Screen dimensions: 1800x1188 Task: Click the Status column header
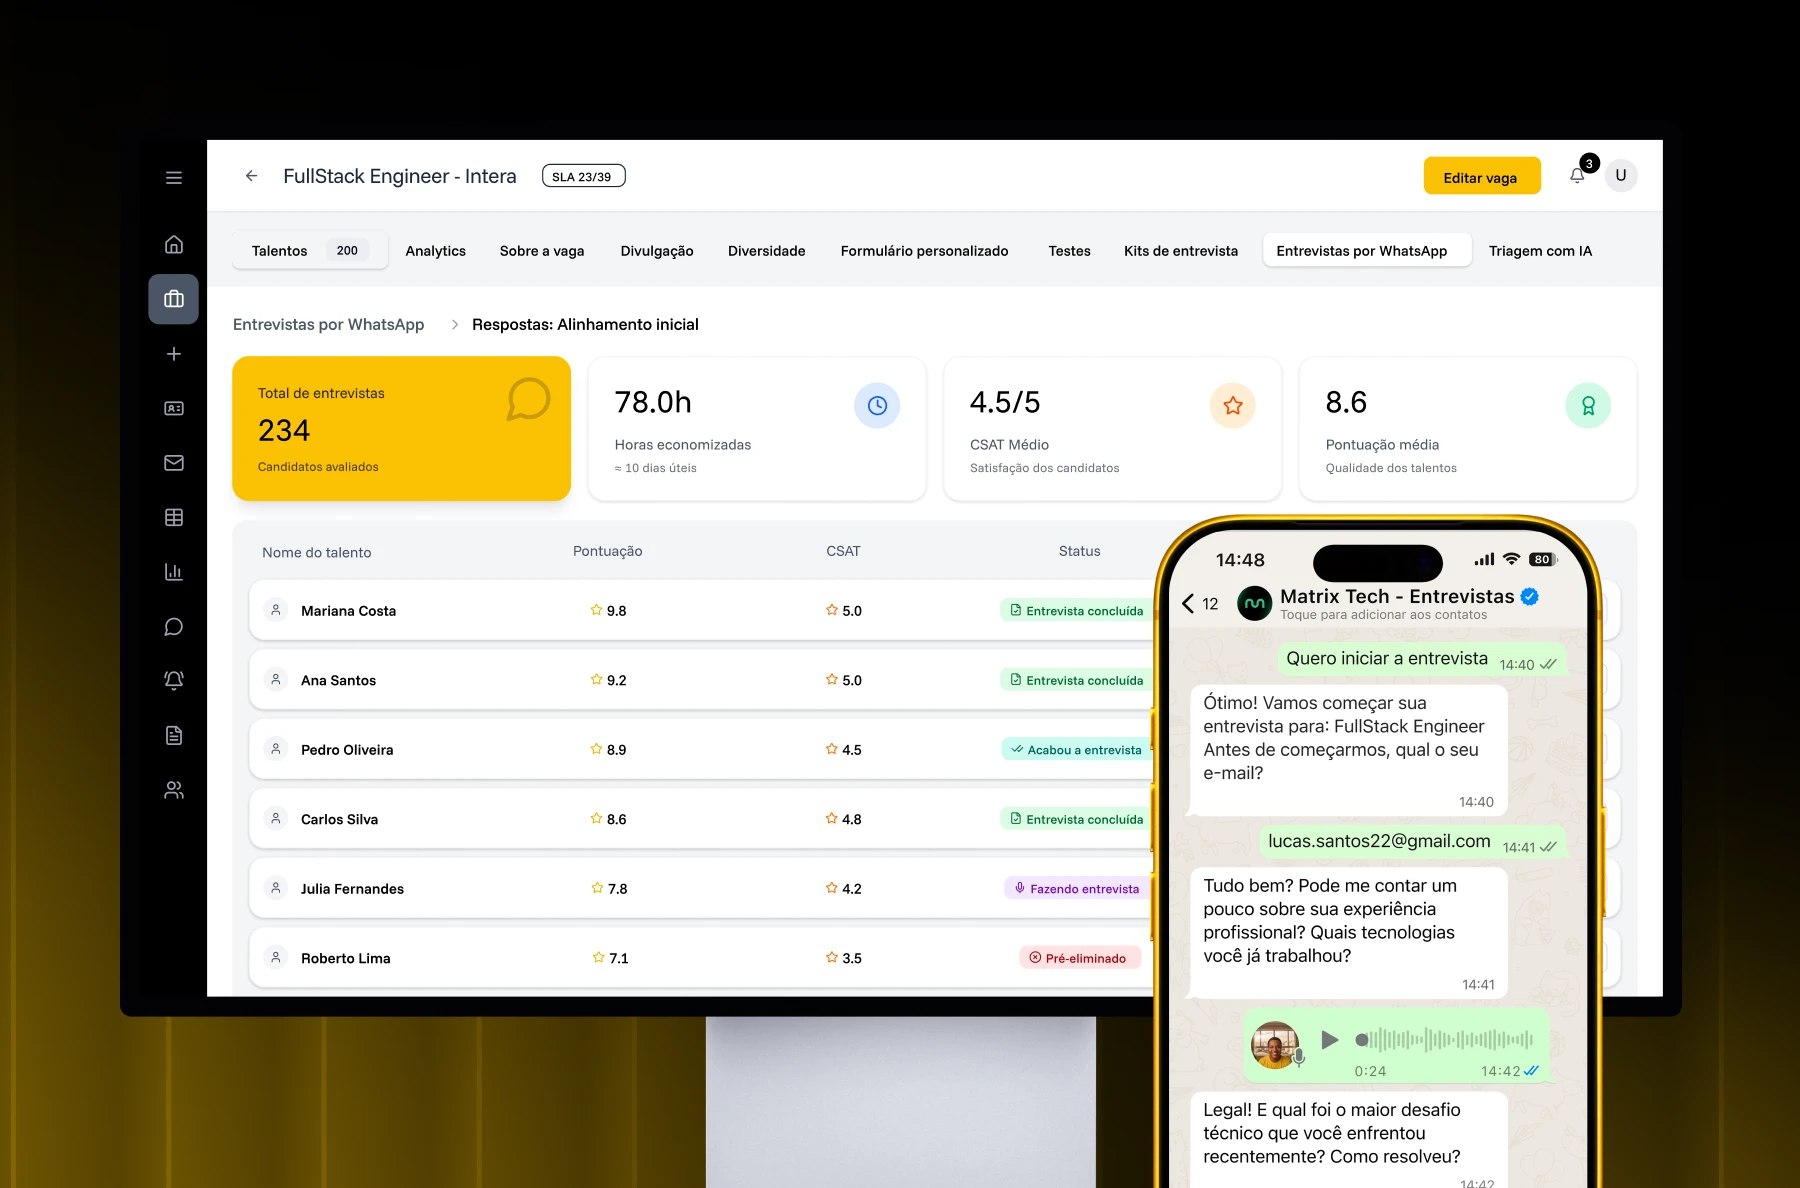click(1079, 551)
